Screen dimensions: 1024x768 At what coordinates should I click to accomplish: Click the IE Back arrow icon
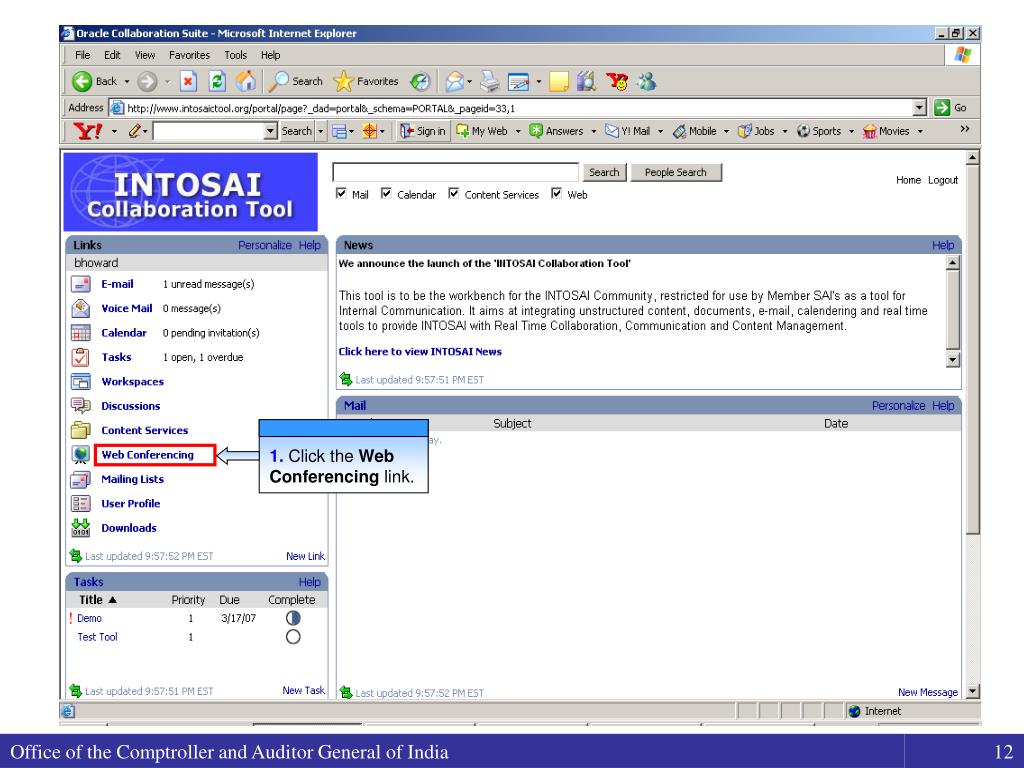pyautogui.click(x=82, y=82)
